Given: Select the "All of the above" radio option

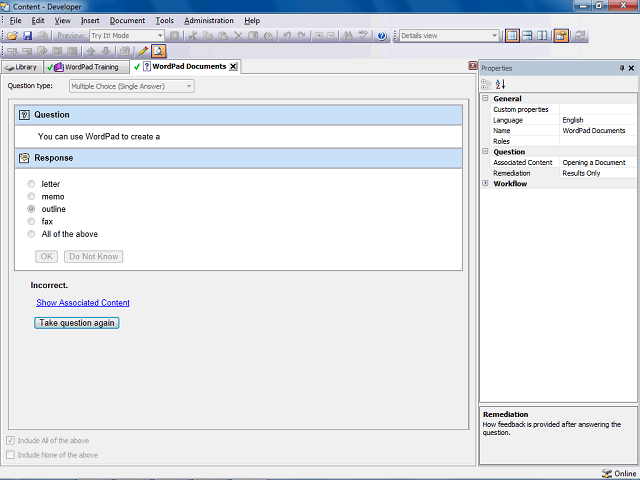Looking at the screenshot, I should point(31,234).
